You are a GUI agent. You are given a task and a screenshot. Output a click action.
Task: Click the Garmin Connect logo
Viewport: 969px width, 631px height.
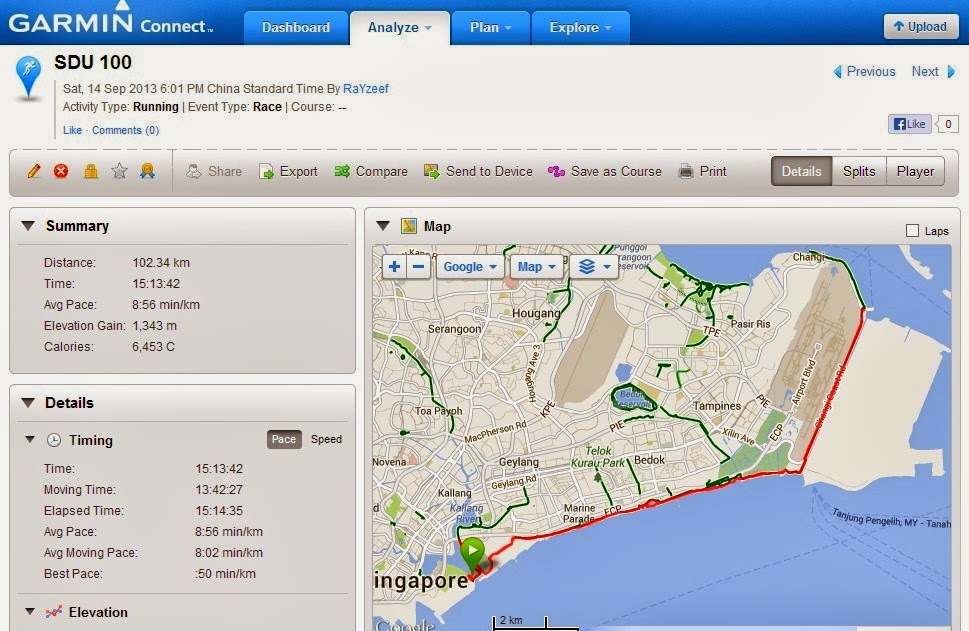111,21
